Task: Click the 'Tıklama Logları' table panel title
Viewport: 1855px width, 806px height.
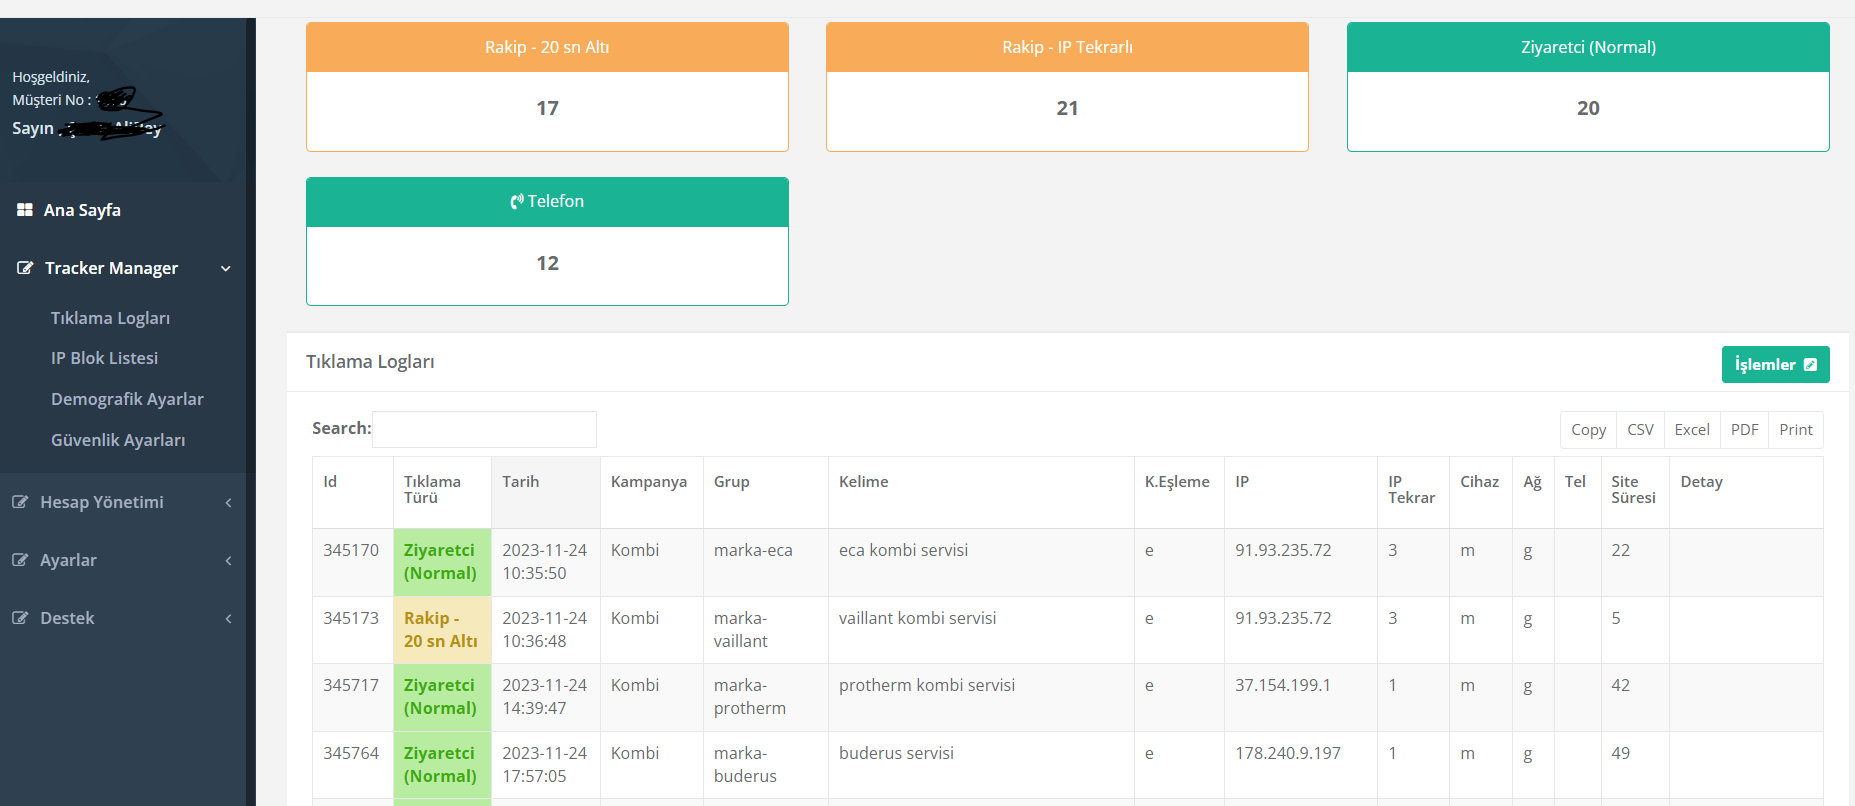Action: coord(370,362)
